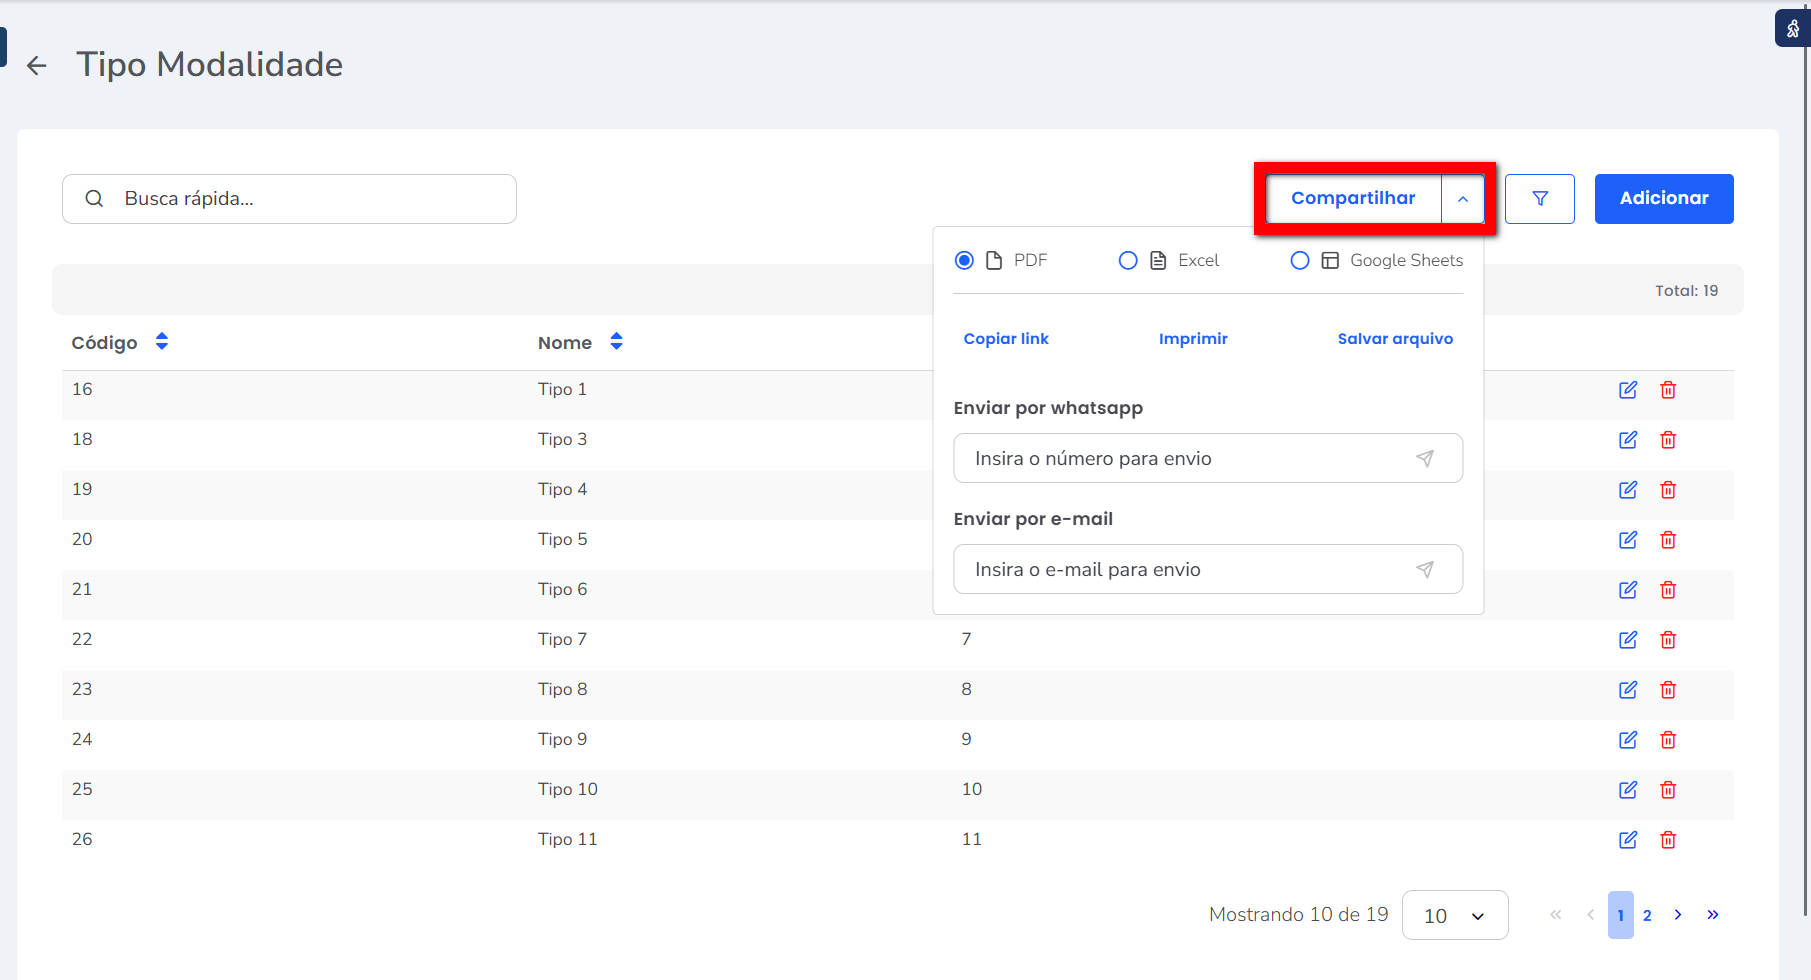Jump to the last page of results

pos(1712,915)
